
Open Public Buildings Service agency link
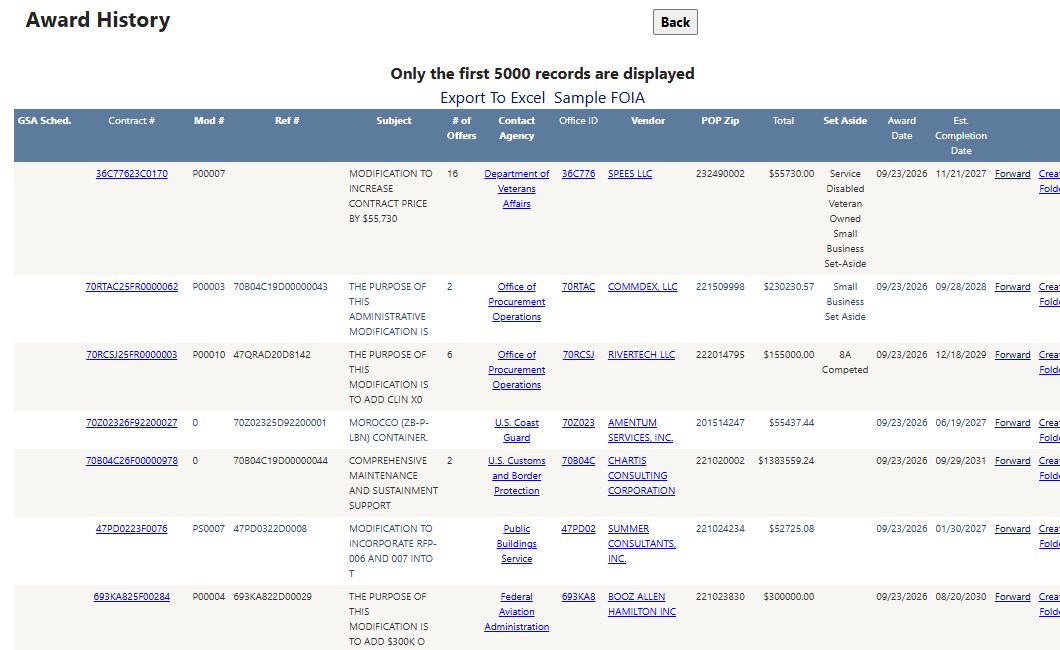coord(516,544)
